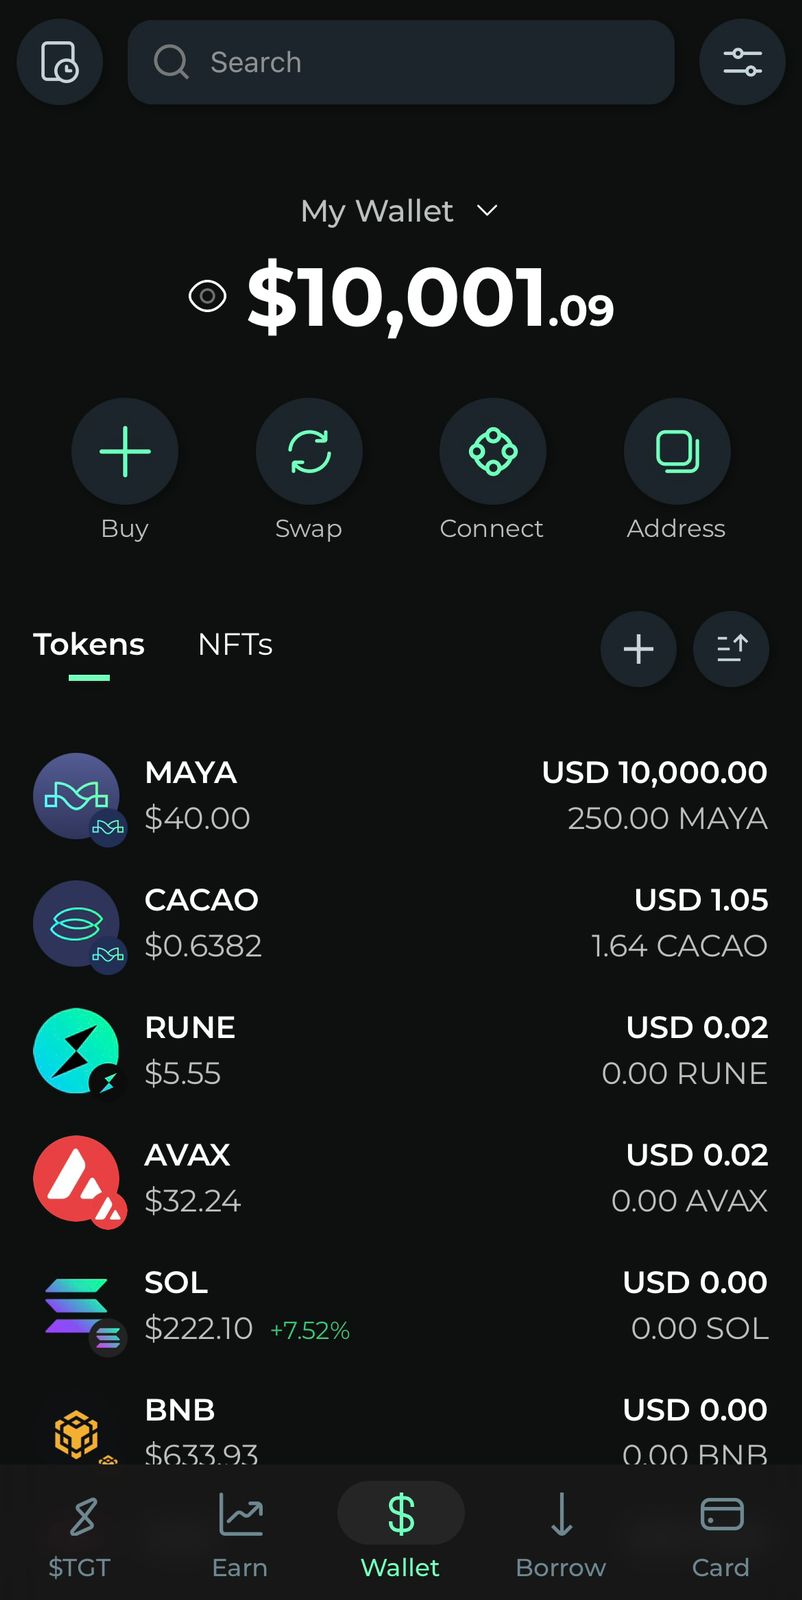Open the token sort order icon
The width and height of the screenshot is (802, 1600).
pos(731,649)
